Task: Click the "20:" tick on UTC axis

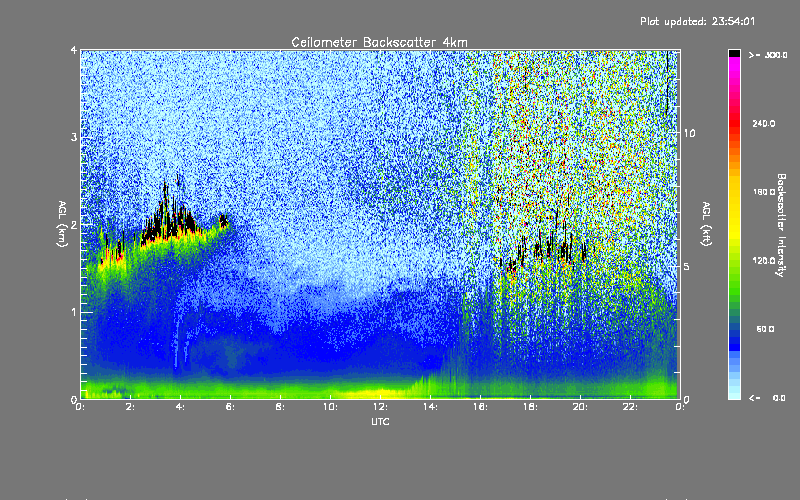Action: pos(580,407)
